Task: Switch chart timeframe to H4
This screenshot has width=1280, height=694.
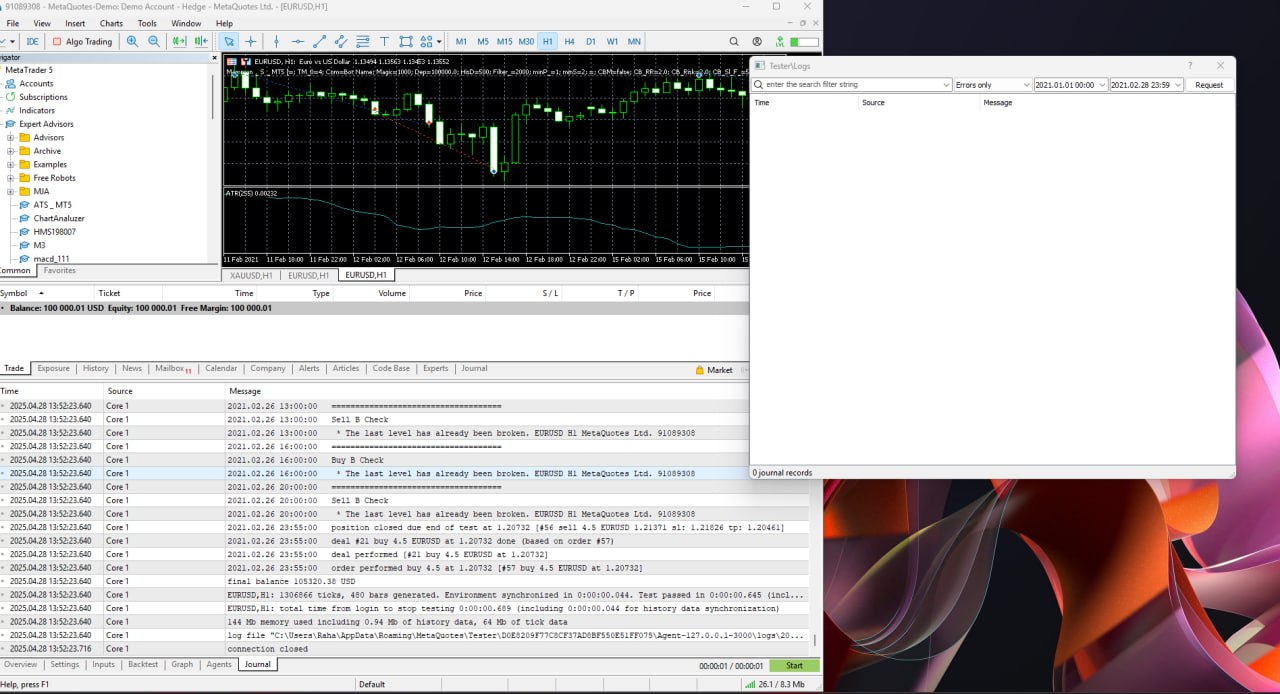Action: point(569,41)
